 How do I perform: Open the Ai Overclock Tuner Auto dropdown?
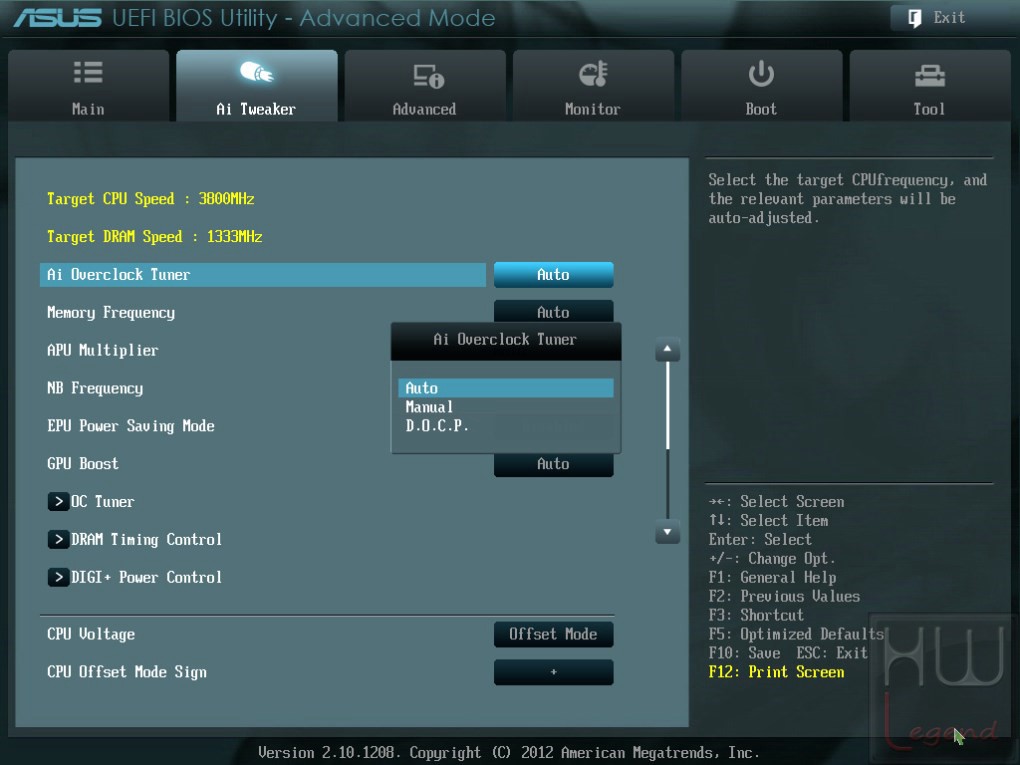click(554, 275)
